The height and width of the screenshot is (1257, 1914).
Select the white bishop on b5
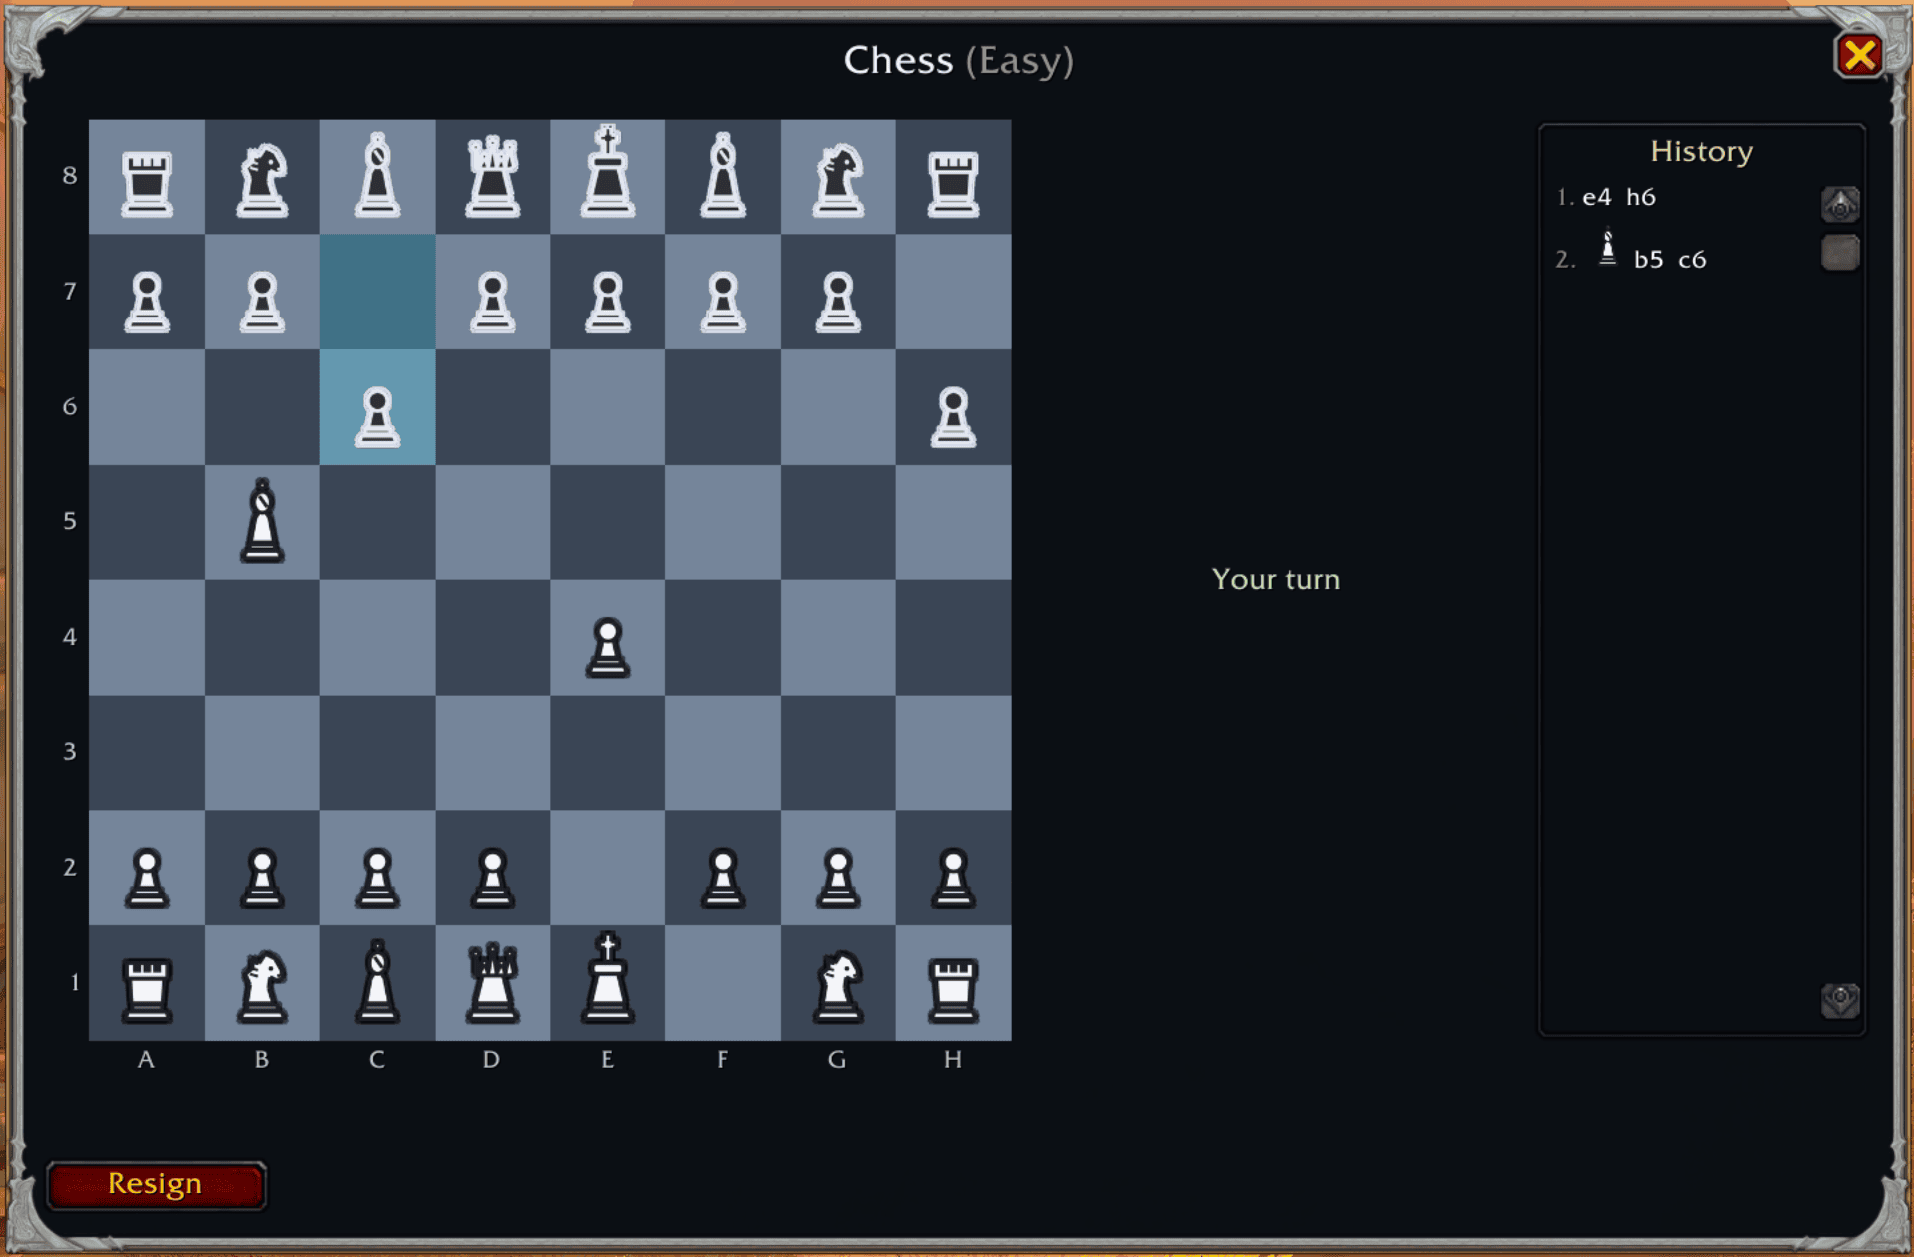tap(262, 521)
